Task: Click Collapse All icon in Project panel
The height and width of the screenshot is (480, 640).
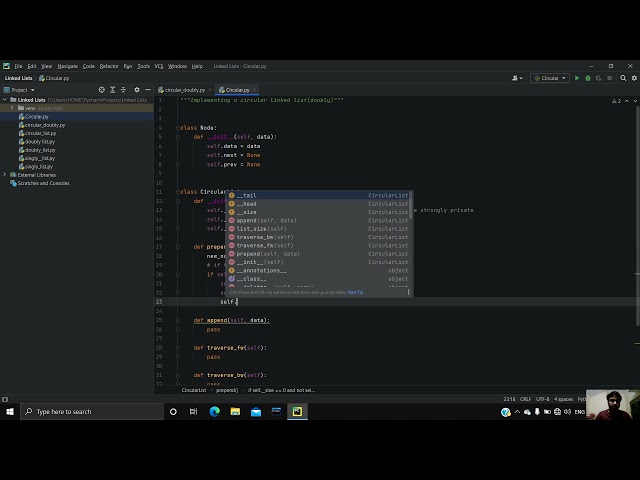Action: (123, 90)
